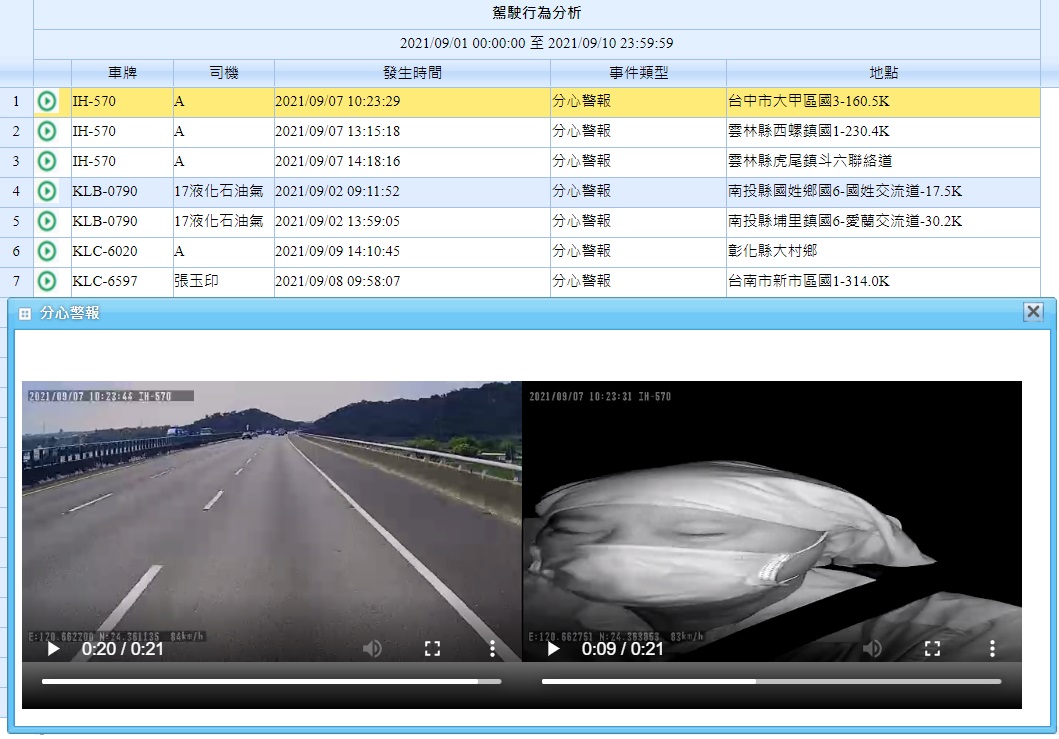Click the grid icon in the 分心警報 title bar
The width and height of the screenshot is (1059, 739).
(25, 313)
